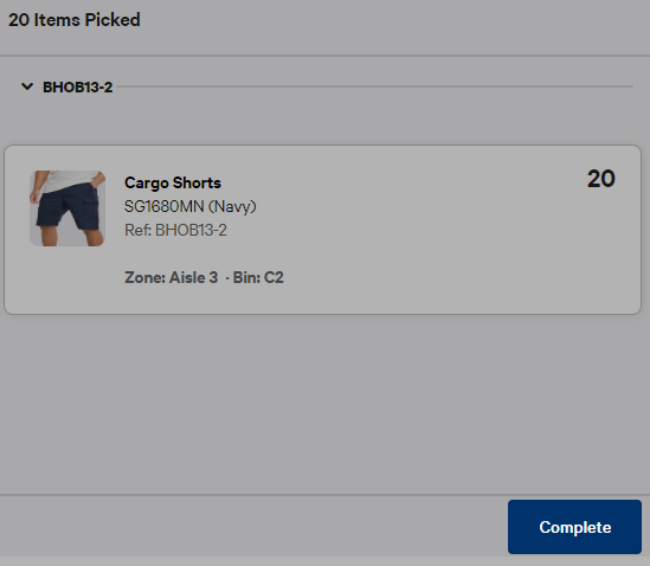Click the divider line beside BHOB13-2
This screenshot has width=650, height=566.
375,87
